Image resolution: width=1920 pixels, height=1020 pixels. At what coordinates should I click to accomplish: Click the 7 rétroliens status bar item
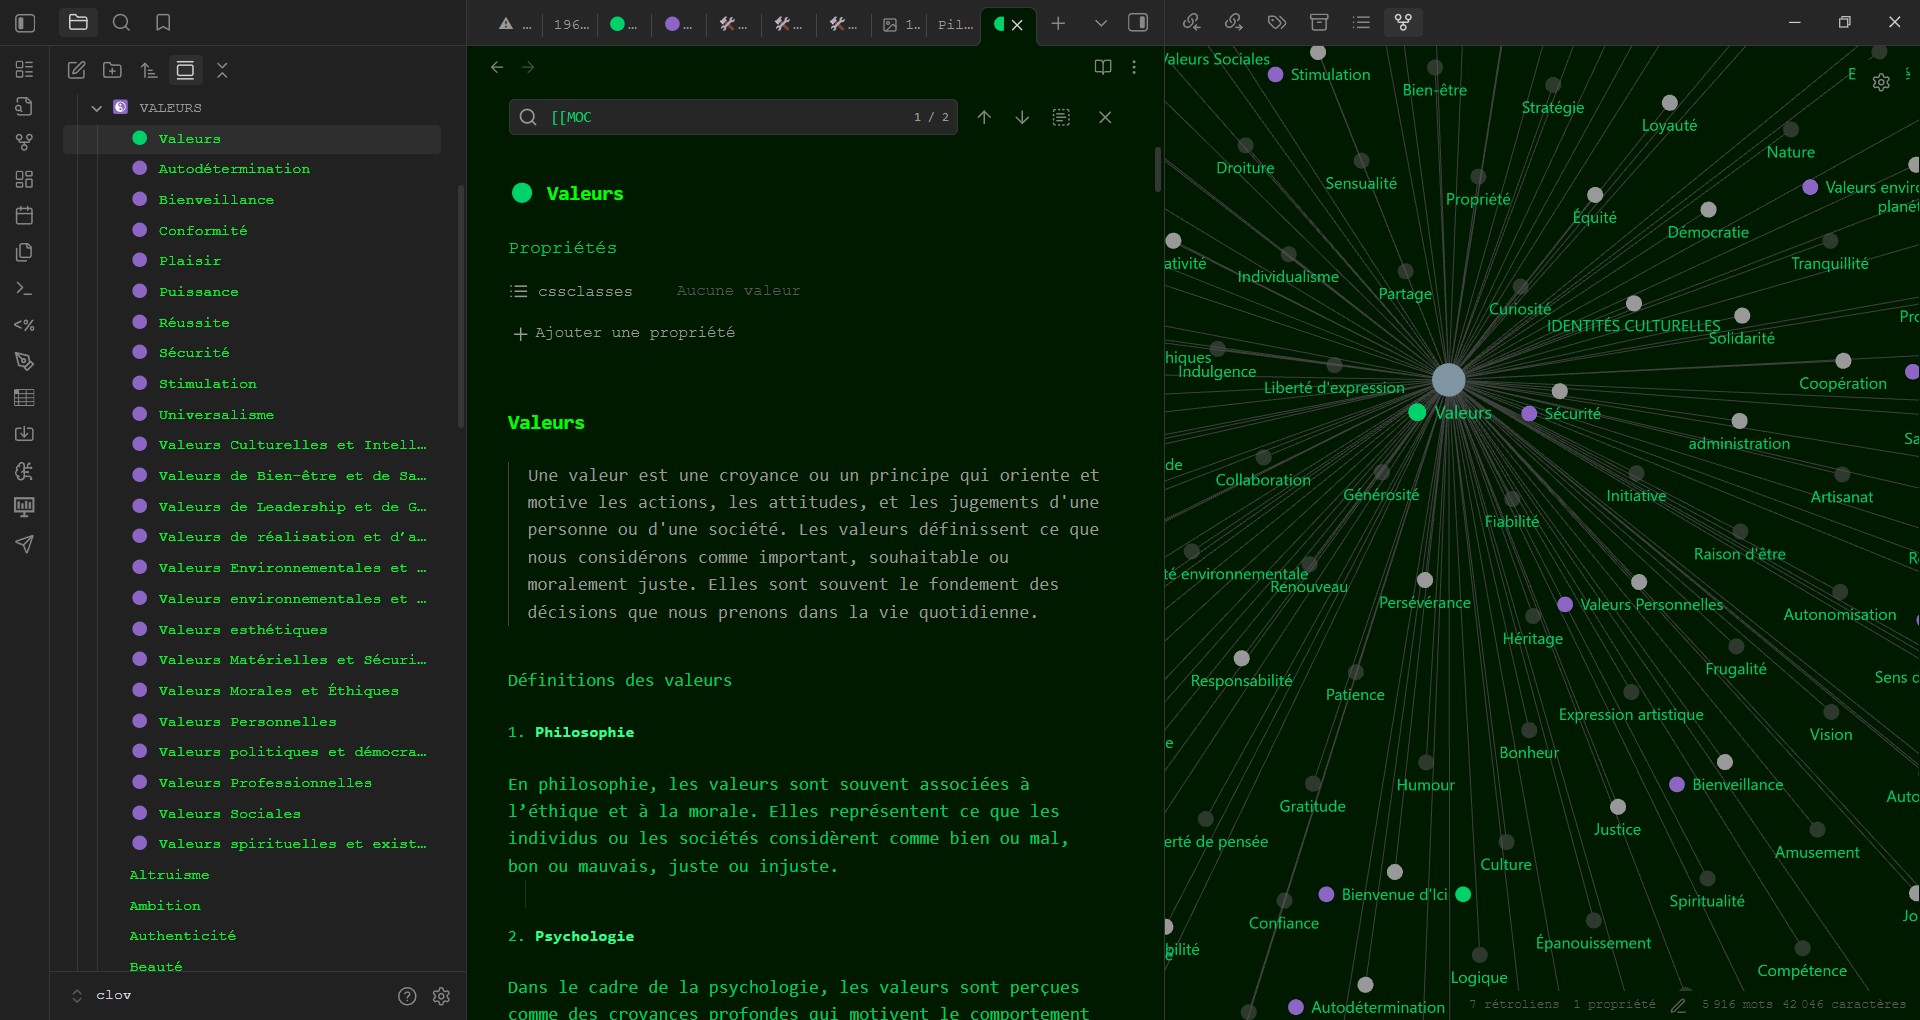pyautogui.click(x=1513, y=1004)
